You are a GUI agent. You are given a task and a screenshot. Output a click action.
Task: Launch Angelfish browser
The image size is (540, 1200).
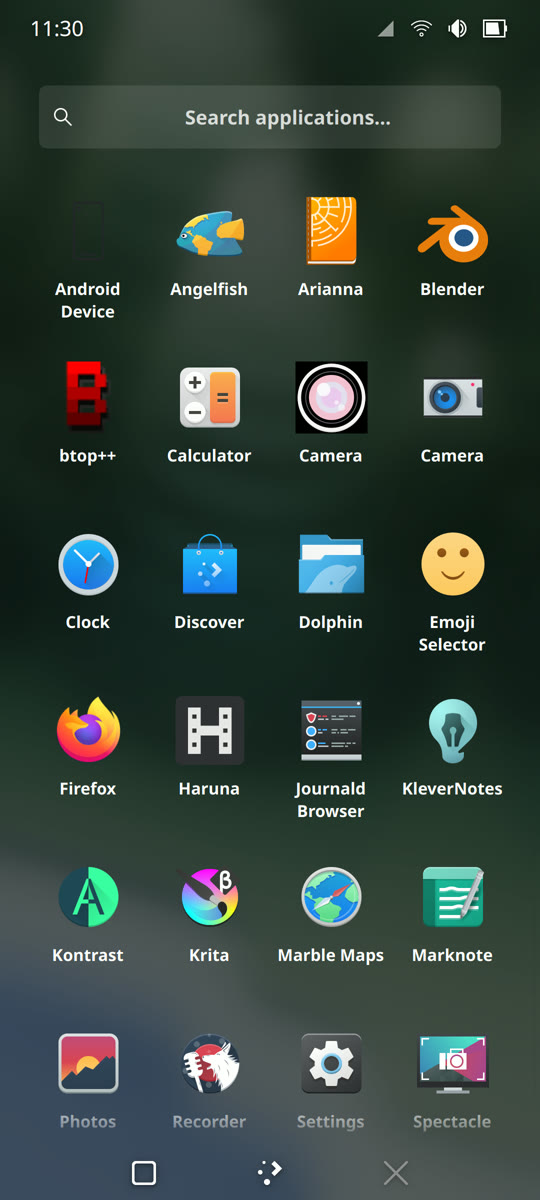click(x=209, y=248)
